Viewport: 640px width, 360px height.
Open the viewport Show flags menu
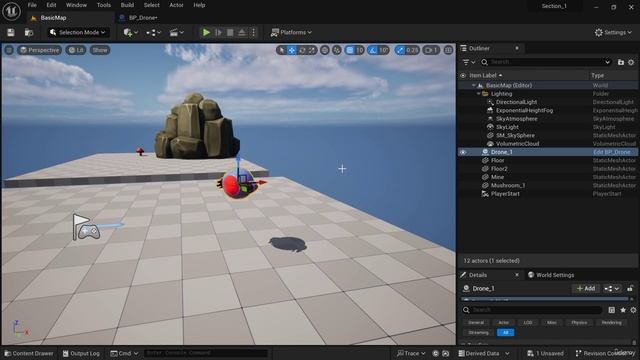(100, 50)
